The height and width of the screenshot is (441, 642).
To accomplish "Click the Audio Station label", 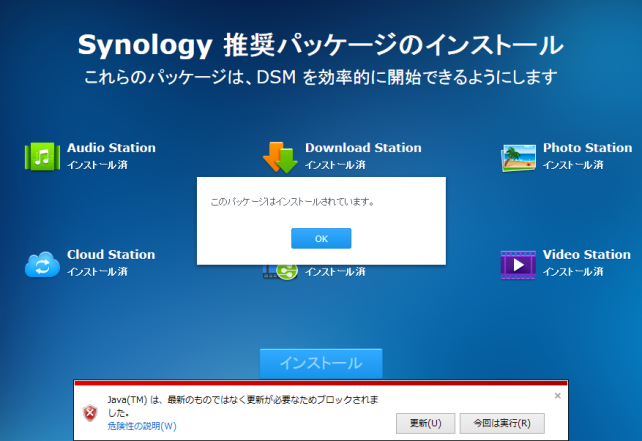I will tap(111, 148).
